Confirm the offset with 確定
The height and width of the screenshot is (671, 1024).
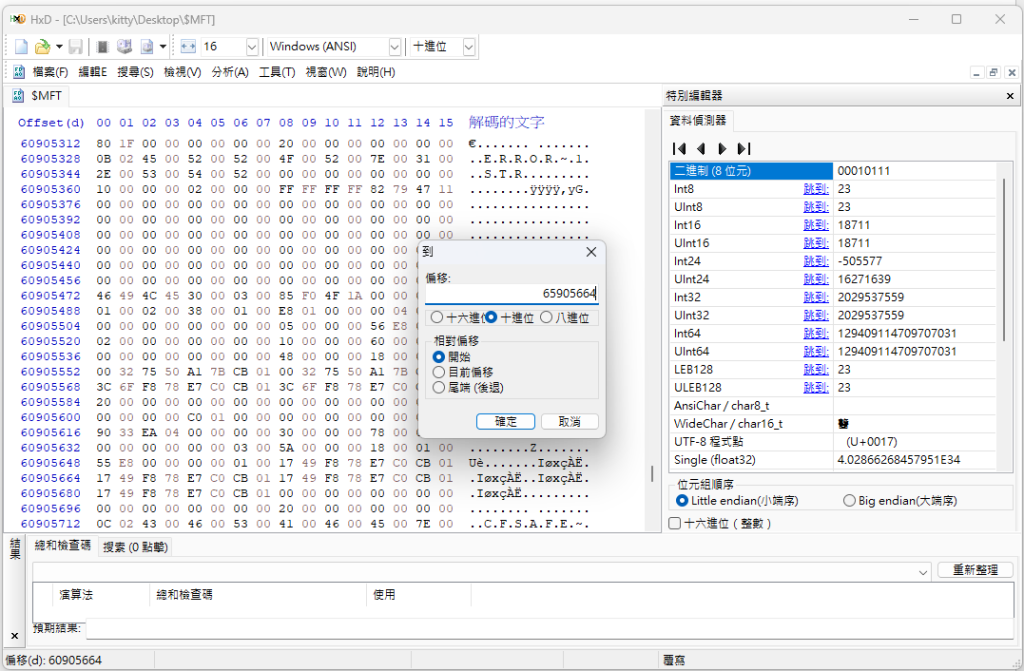coord(505,421)
